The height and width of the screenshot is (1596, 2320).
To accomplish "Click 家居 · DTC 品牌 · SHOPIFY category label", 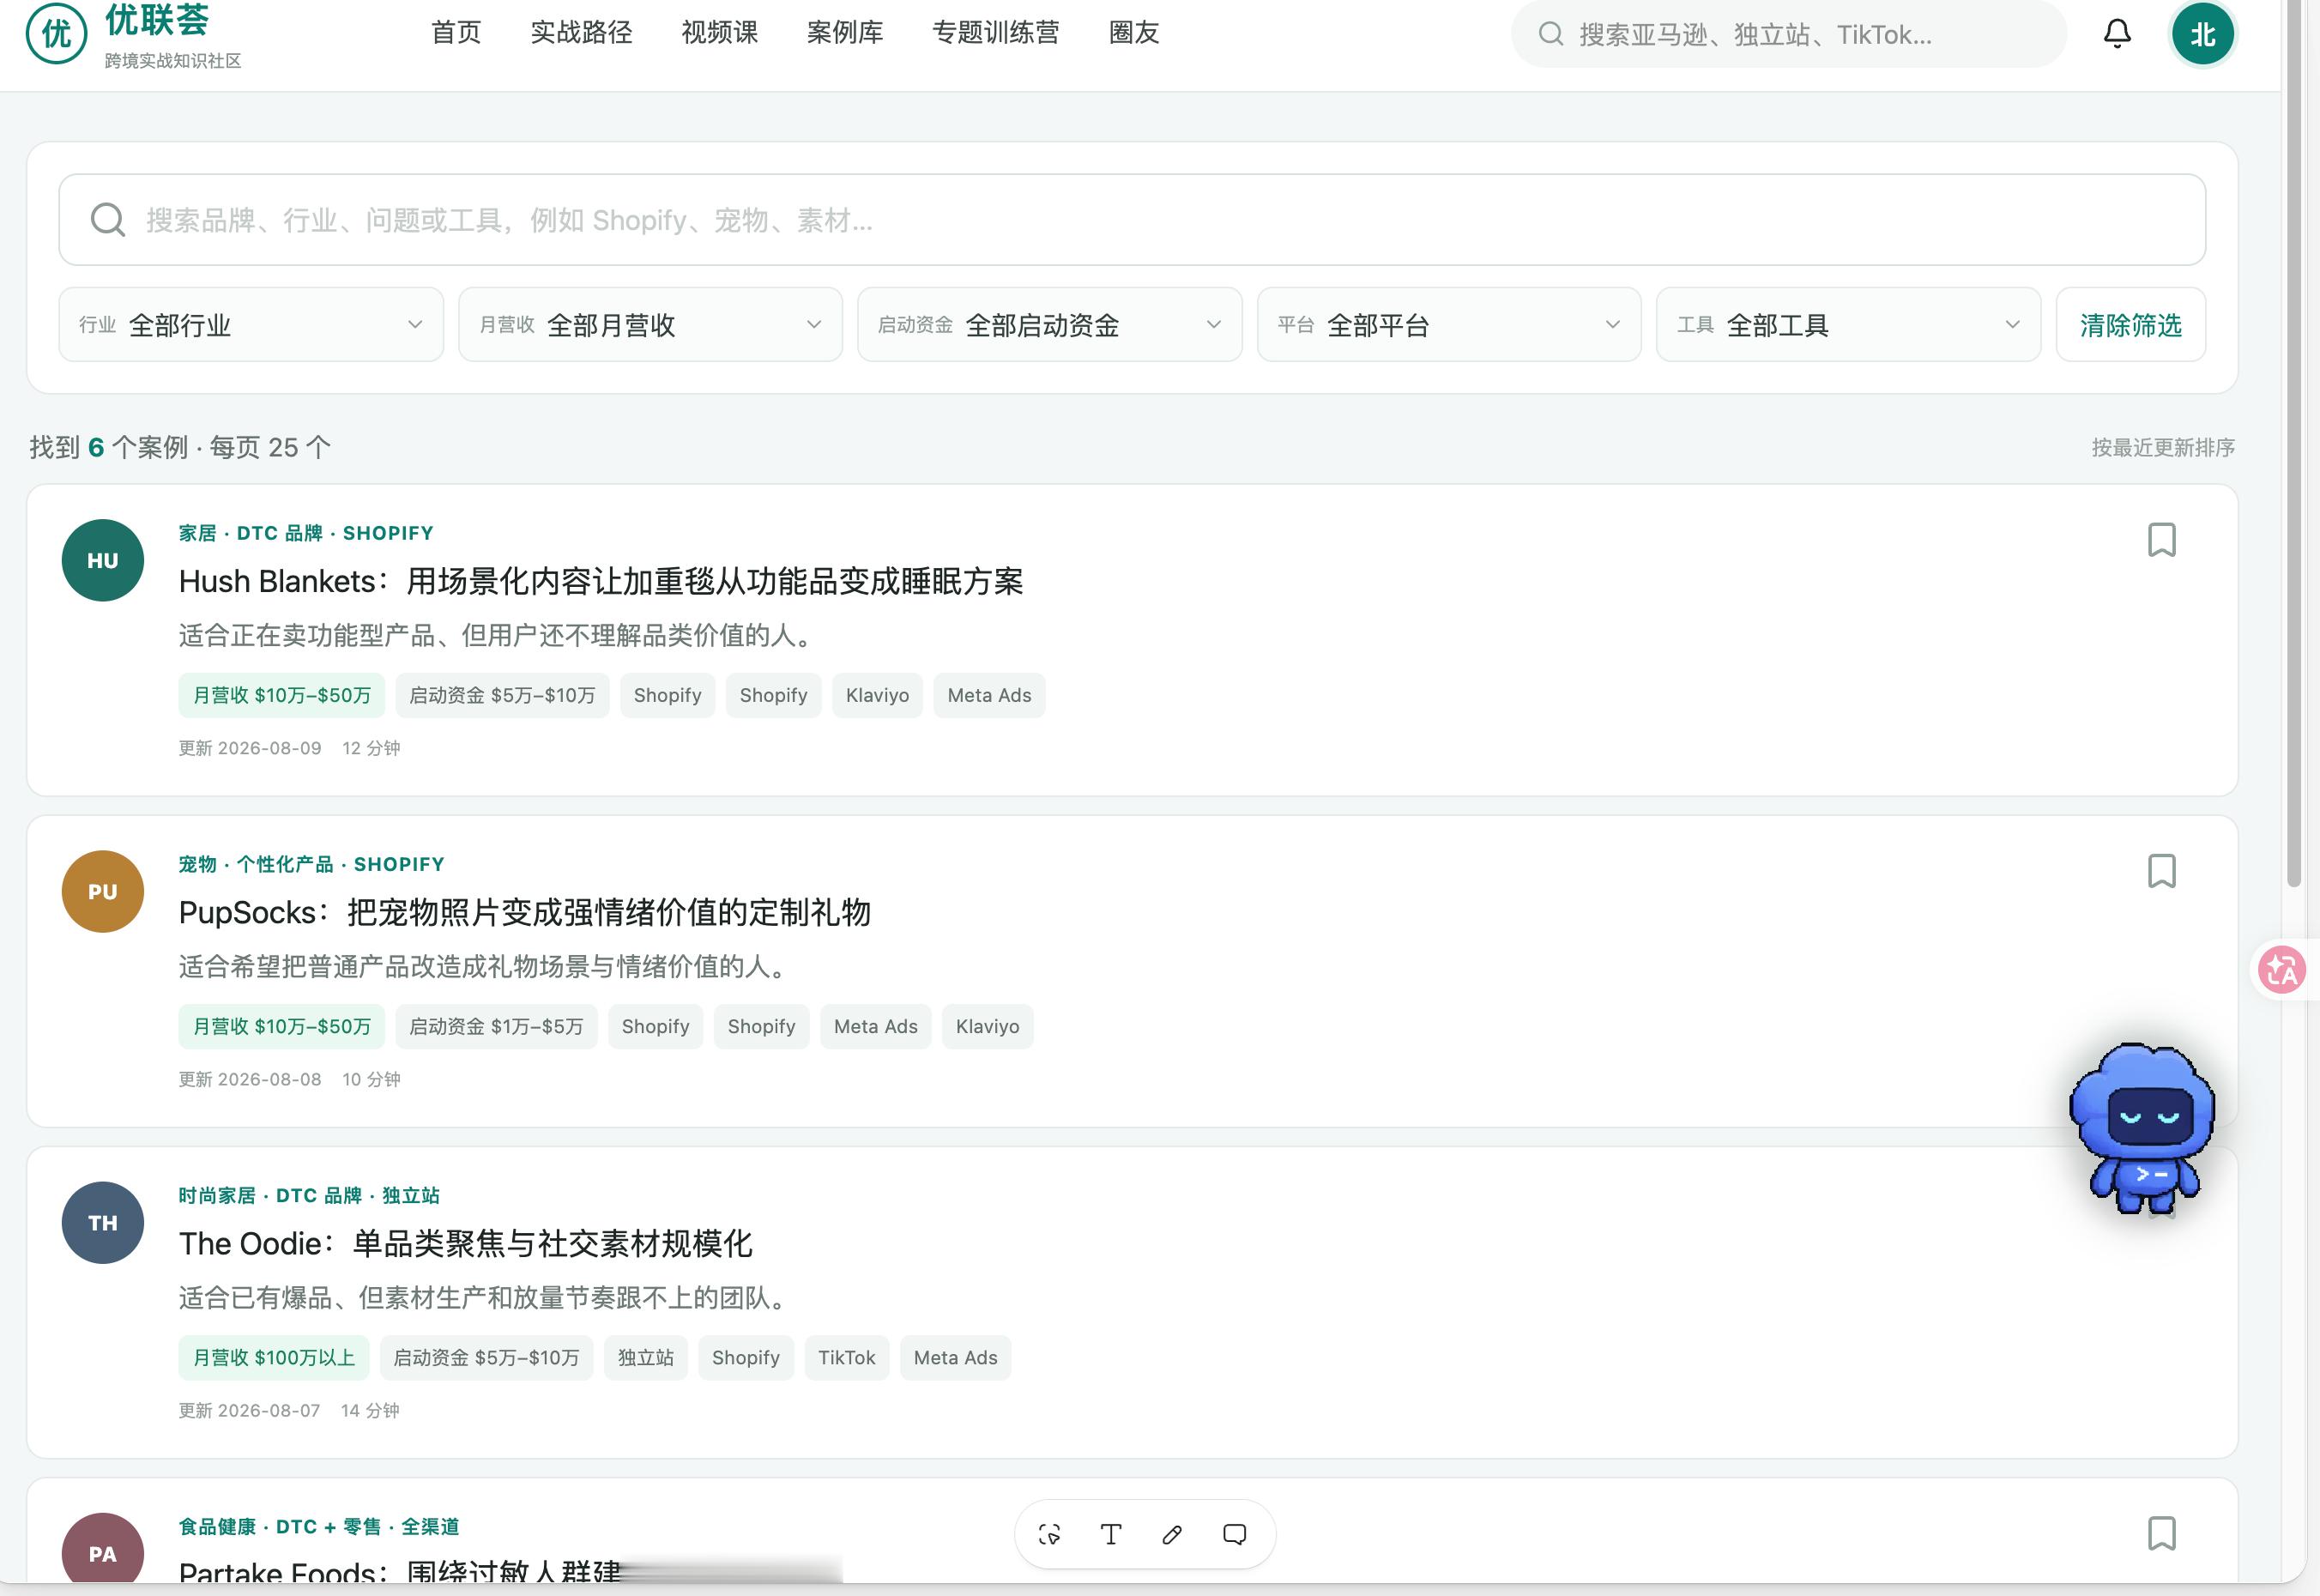I will (x=306, y=533).
